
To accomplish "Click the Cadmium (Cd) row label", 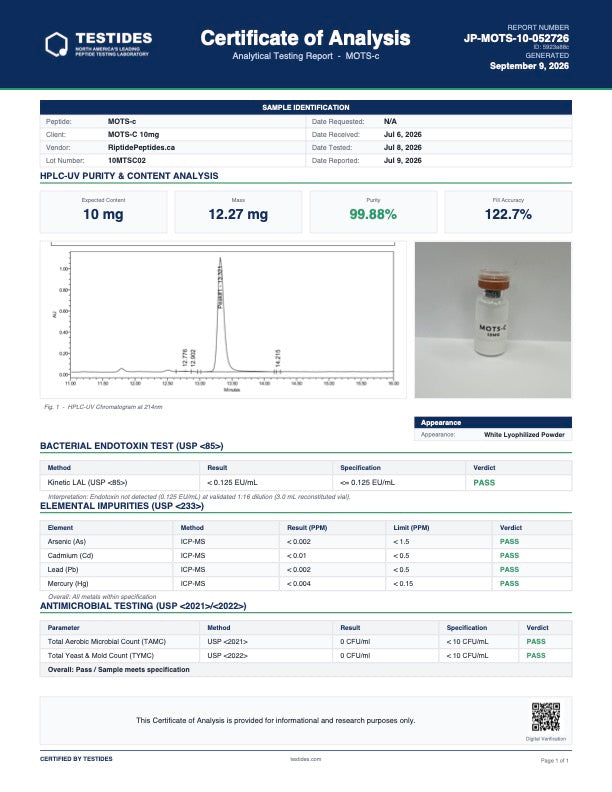I will 70,556.
